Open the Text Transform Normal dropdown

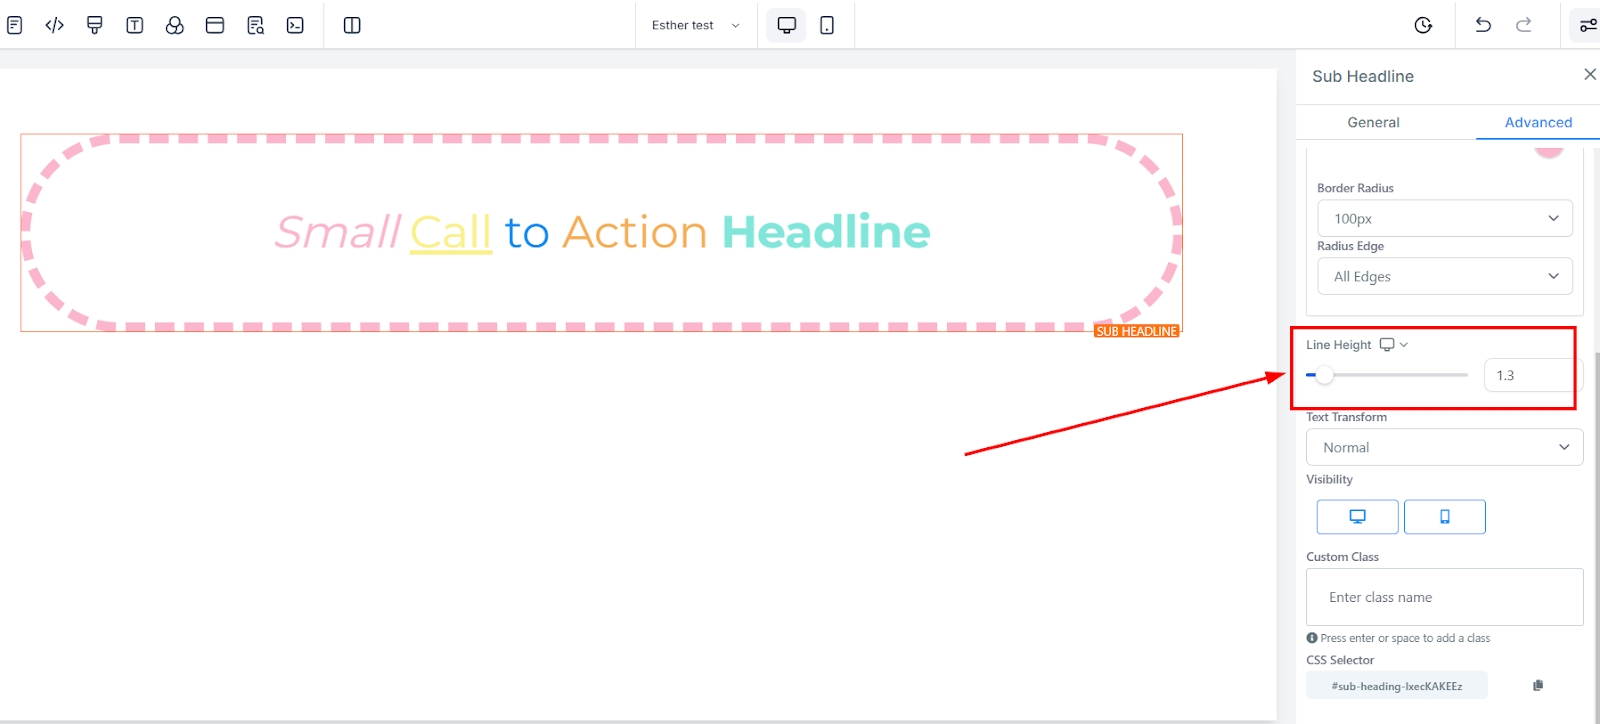click(x=1444, y=447)
